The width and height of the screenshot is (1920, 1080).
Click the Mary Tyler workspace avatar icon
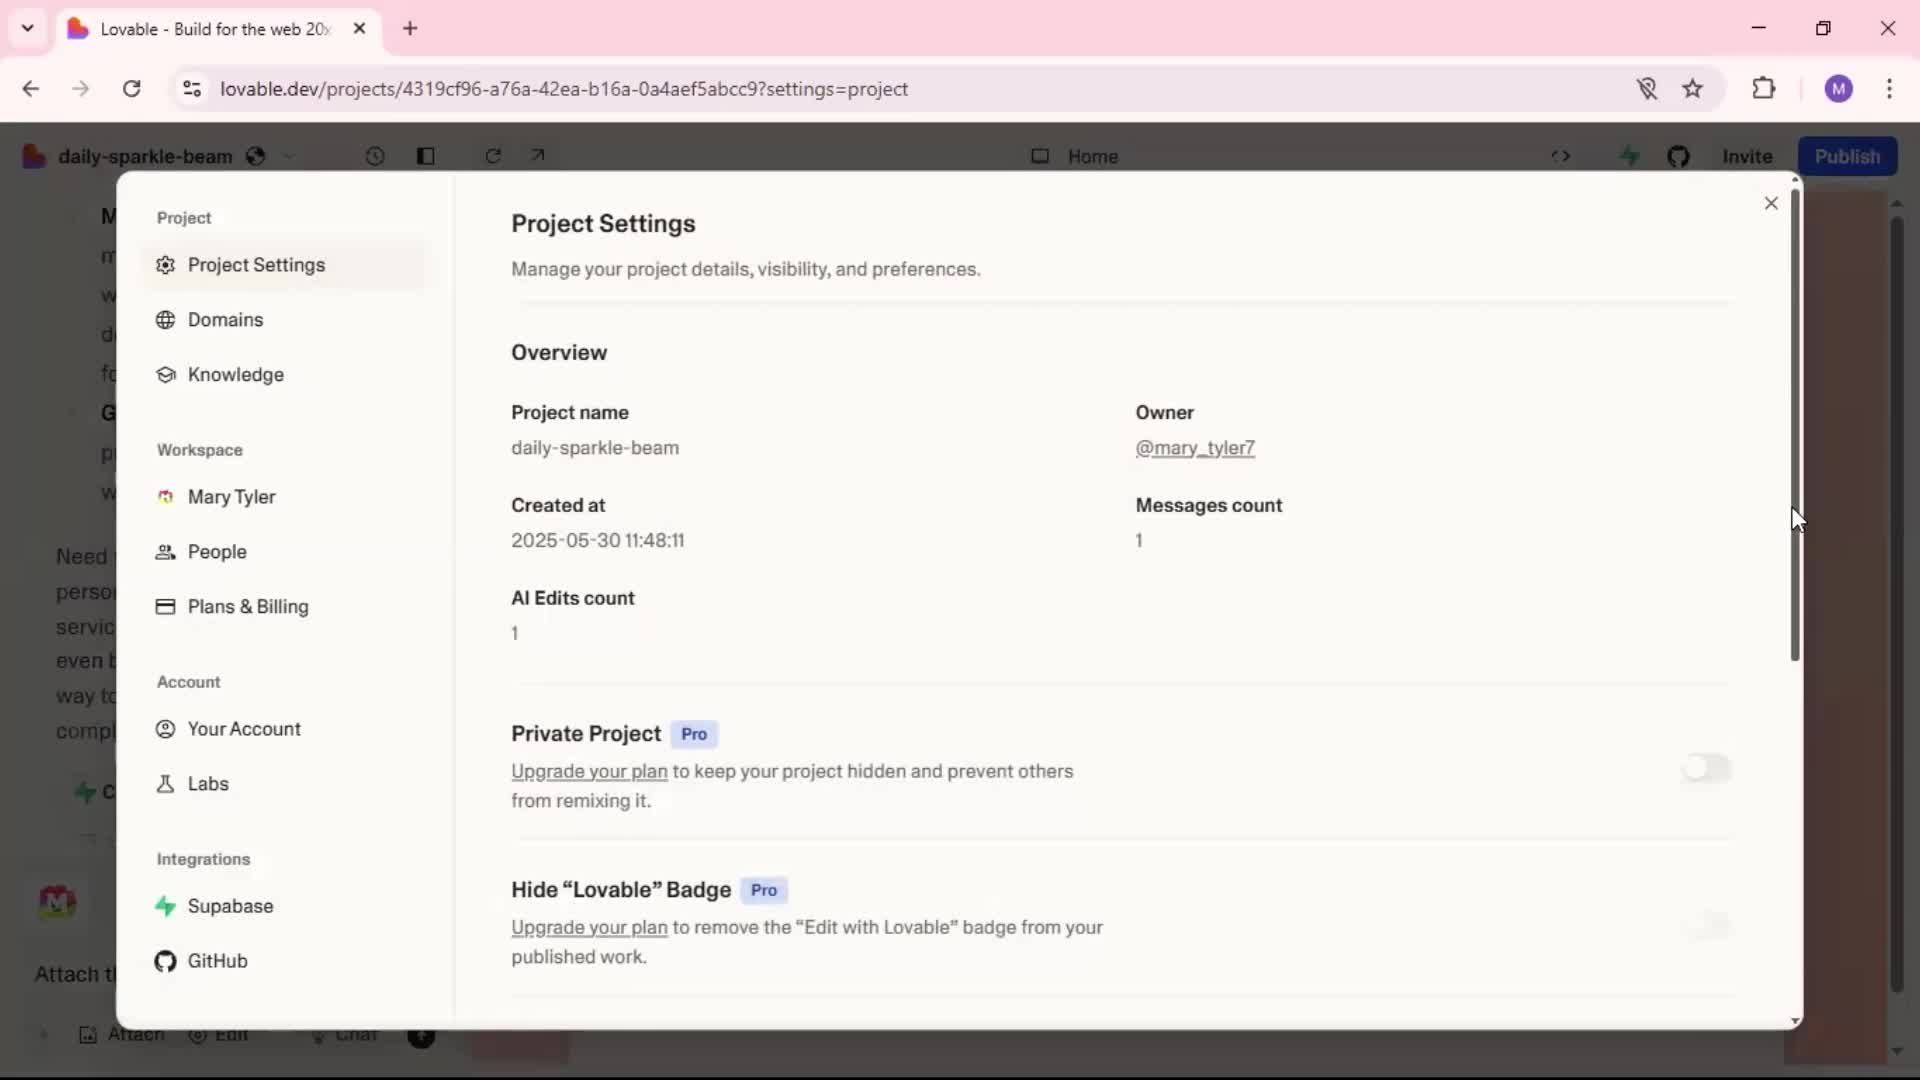pyautogui.click(x=166, y=497)
